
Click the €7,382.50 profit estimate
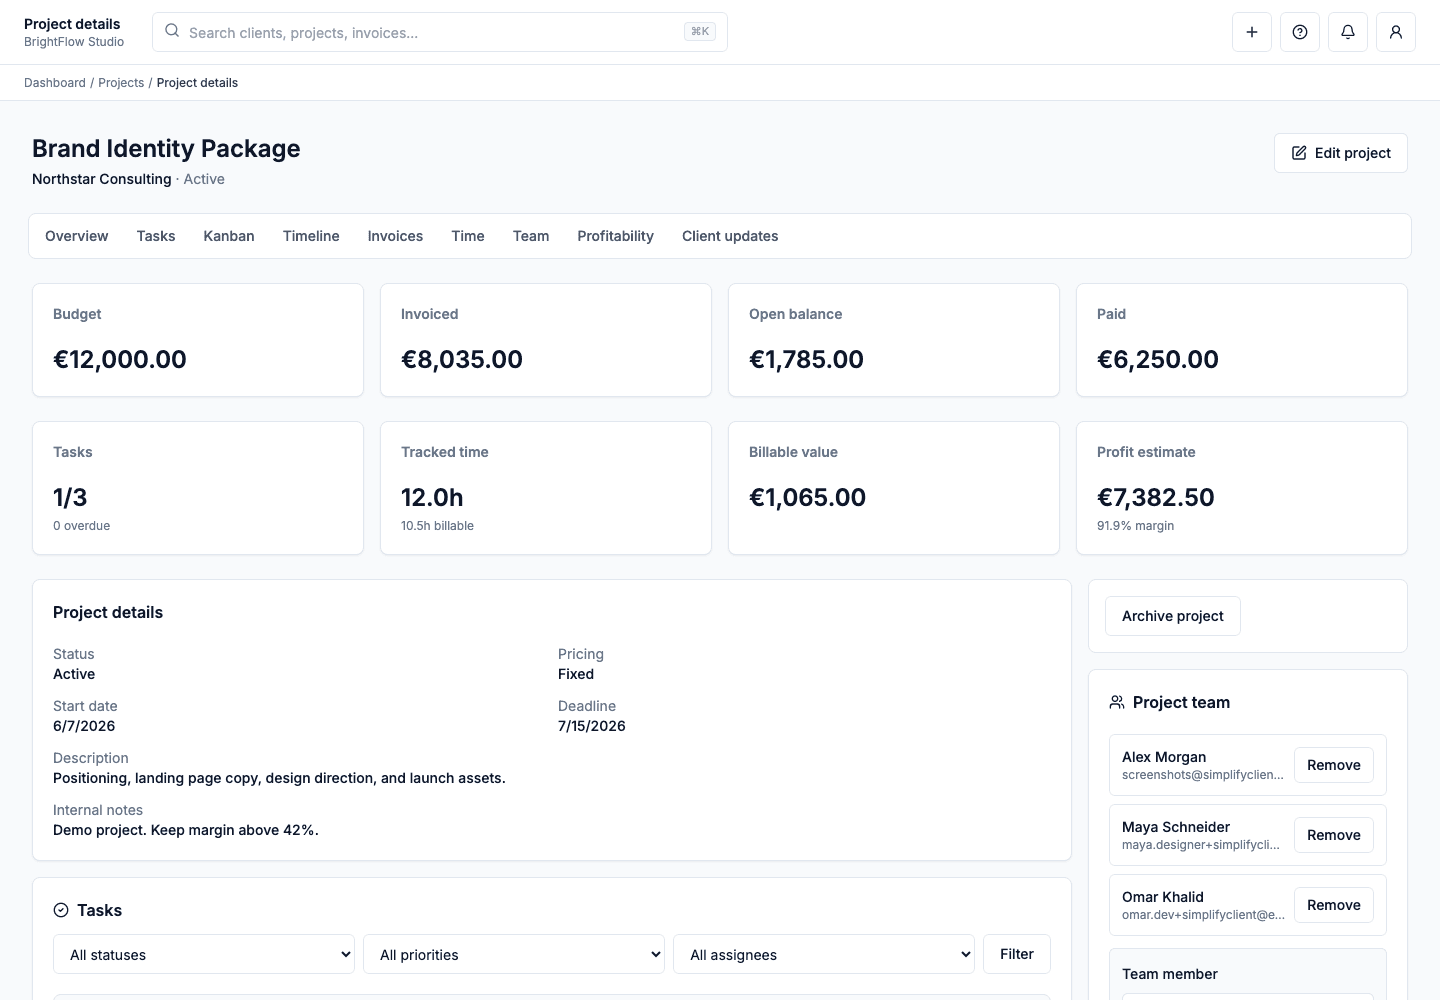(1156, 497)
